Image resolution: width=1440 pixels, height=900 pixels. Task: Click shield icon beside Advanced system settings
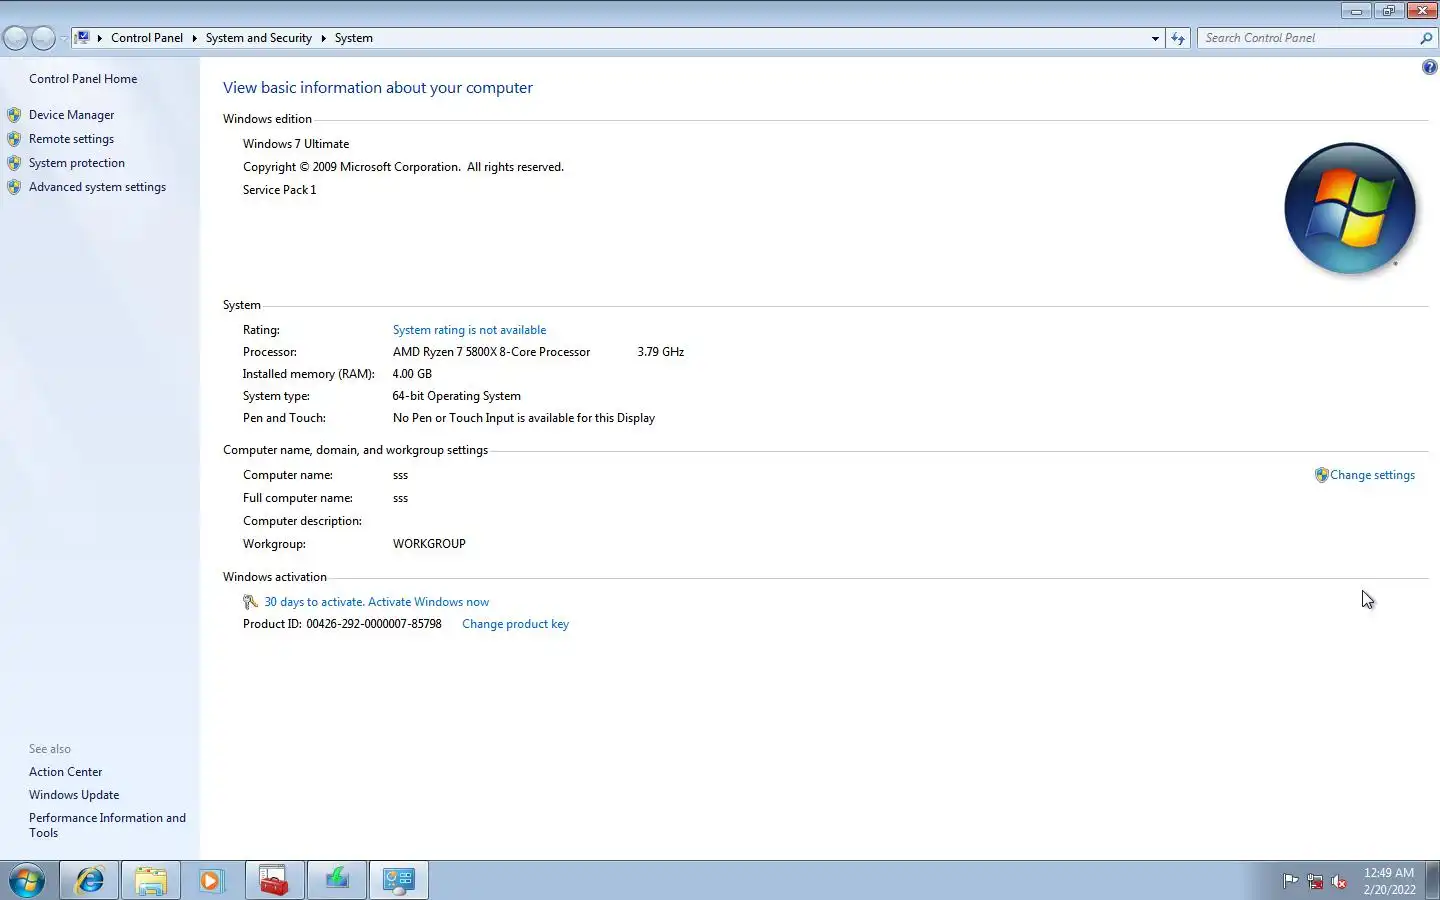pyautogui.click(x=14, y=187)
